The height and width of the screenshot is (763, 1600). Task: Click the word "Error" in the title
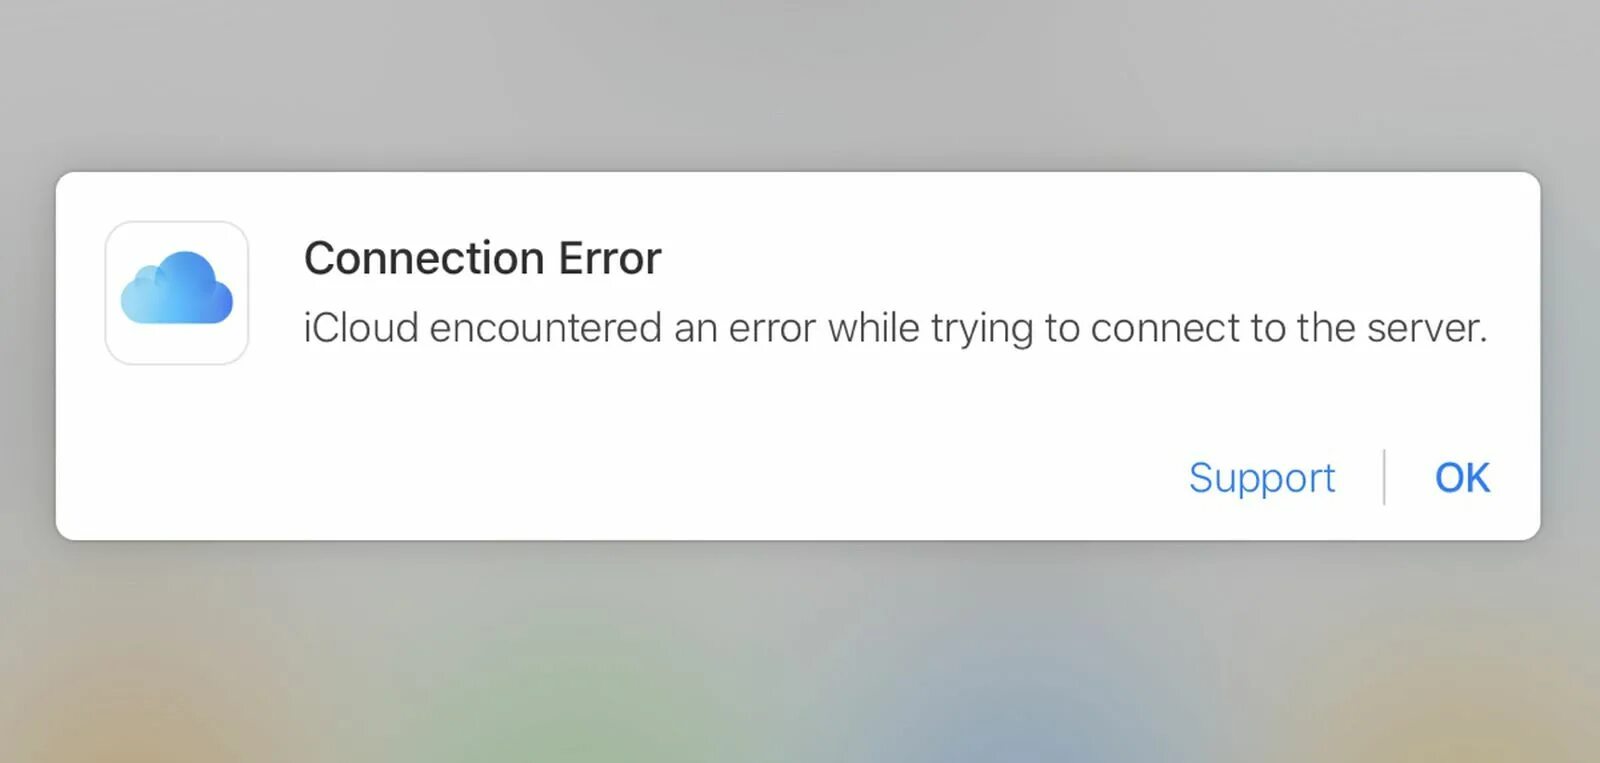point(610,258)
